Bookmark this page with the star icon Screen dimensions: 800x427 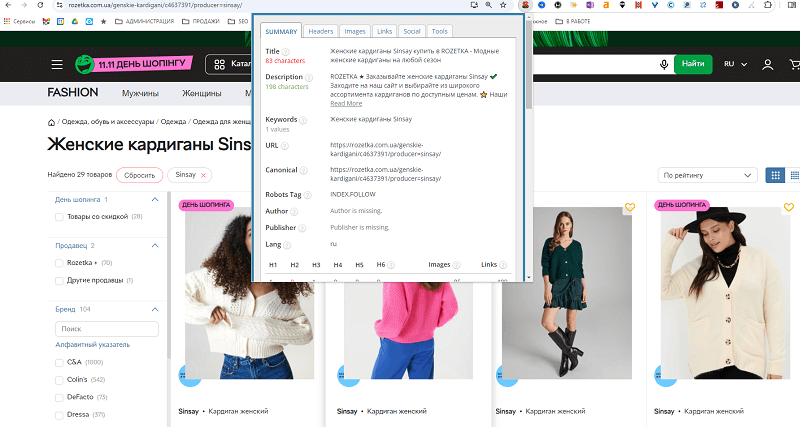[x=503, y=5]
